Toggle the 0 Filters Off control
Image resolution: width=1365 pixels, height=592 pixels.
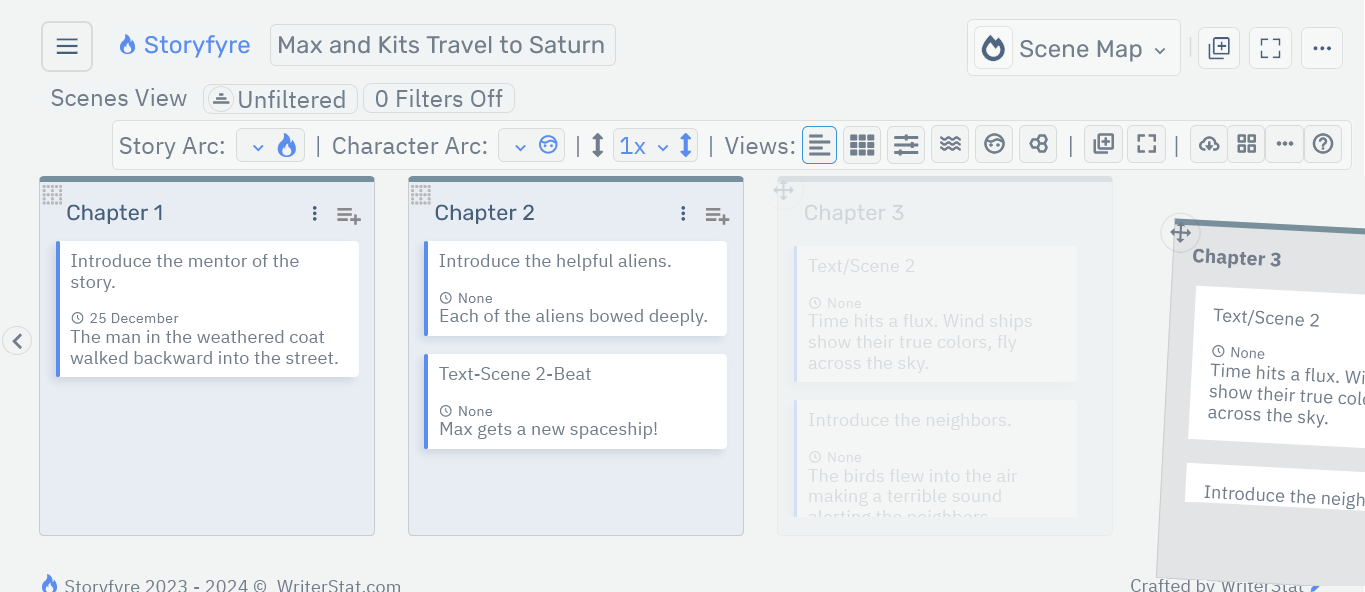[438, 98]
